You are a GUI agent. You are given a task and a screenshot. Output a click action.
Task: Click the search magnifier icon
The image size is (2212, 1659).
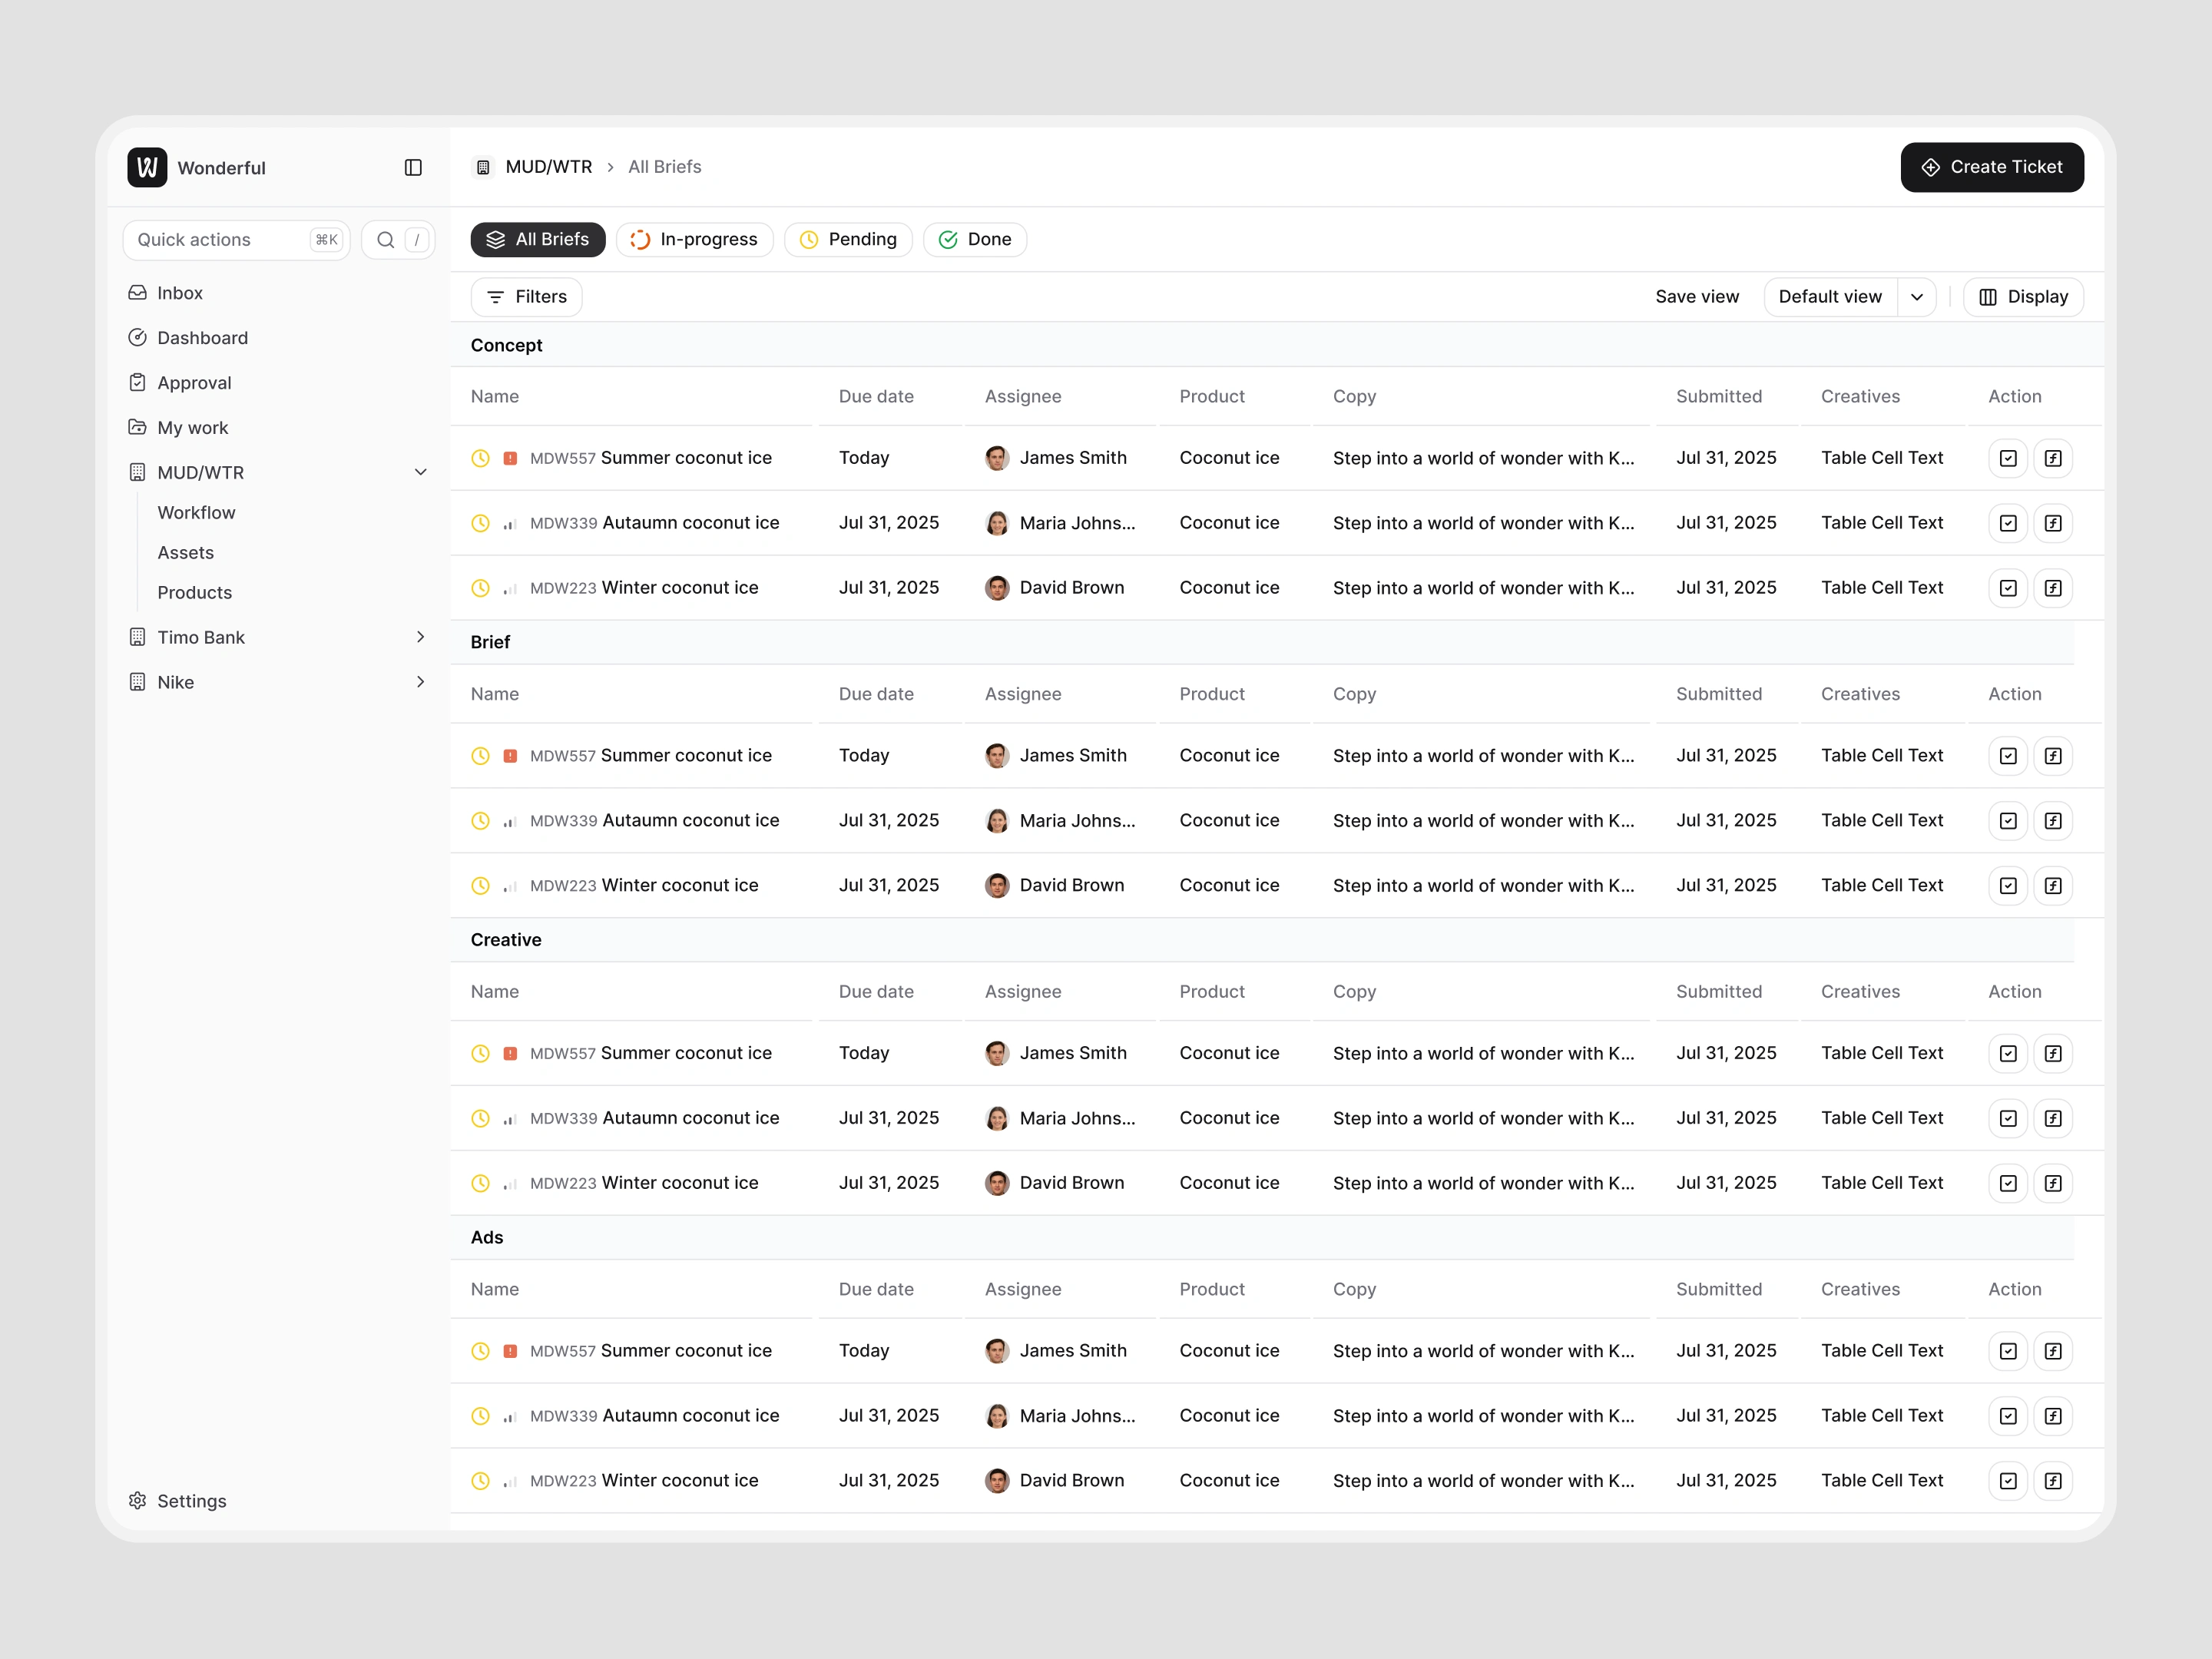pyautogui.click(x=385, y=240)
